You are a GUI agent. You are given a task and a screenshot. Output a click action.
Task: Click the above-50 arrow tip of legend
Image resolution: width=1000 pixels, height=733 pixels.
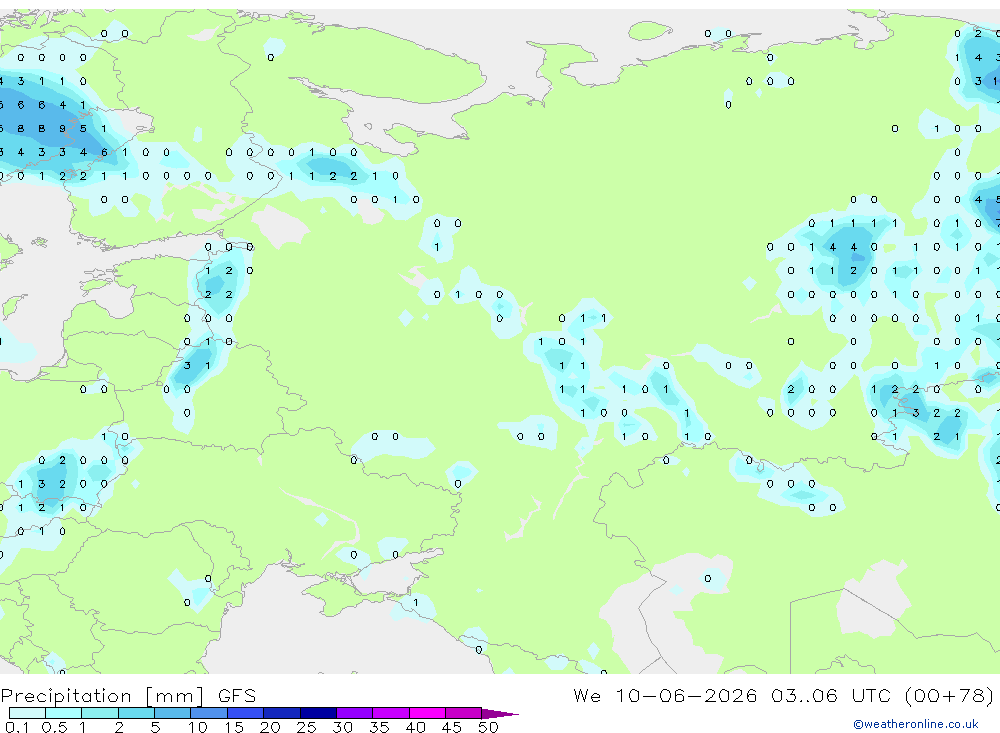[500, 714]
